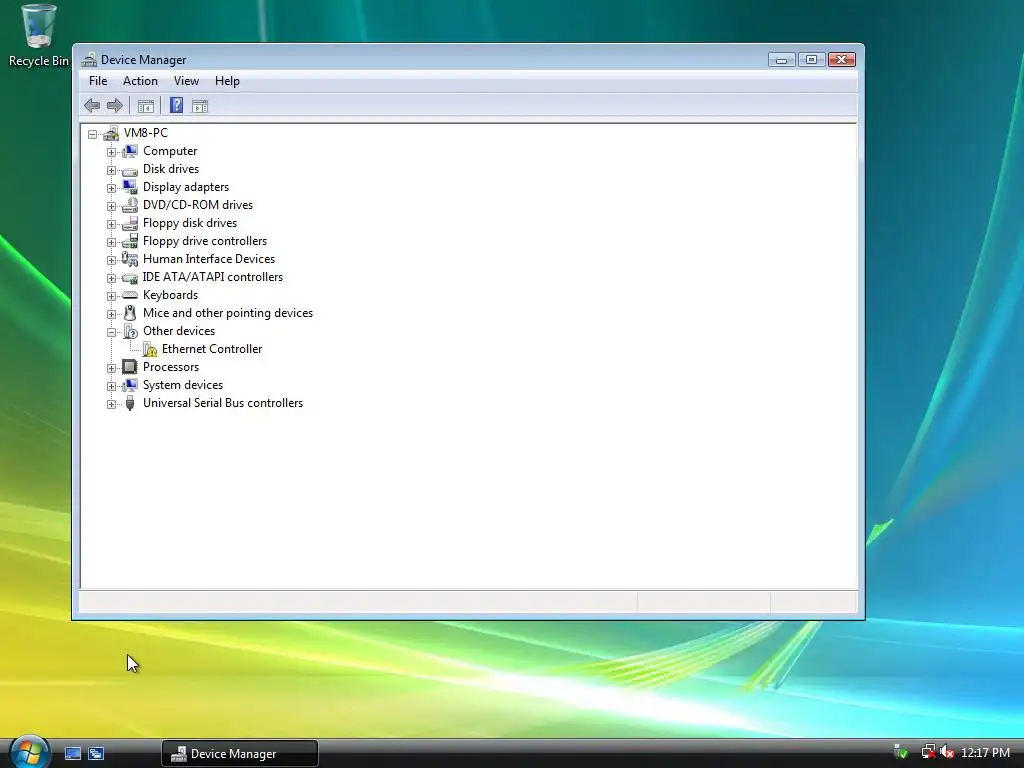Expand Mice and other pointing devices

click(111, 314)
